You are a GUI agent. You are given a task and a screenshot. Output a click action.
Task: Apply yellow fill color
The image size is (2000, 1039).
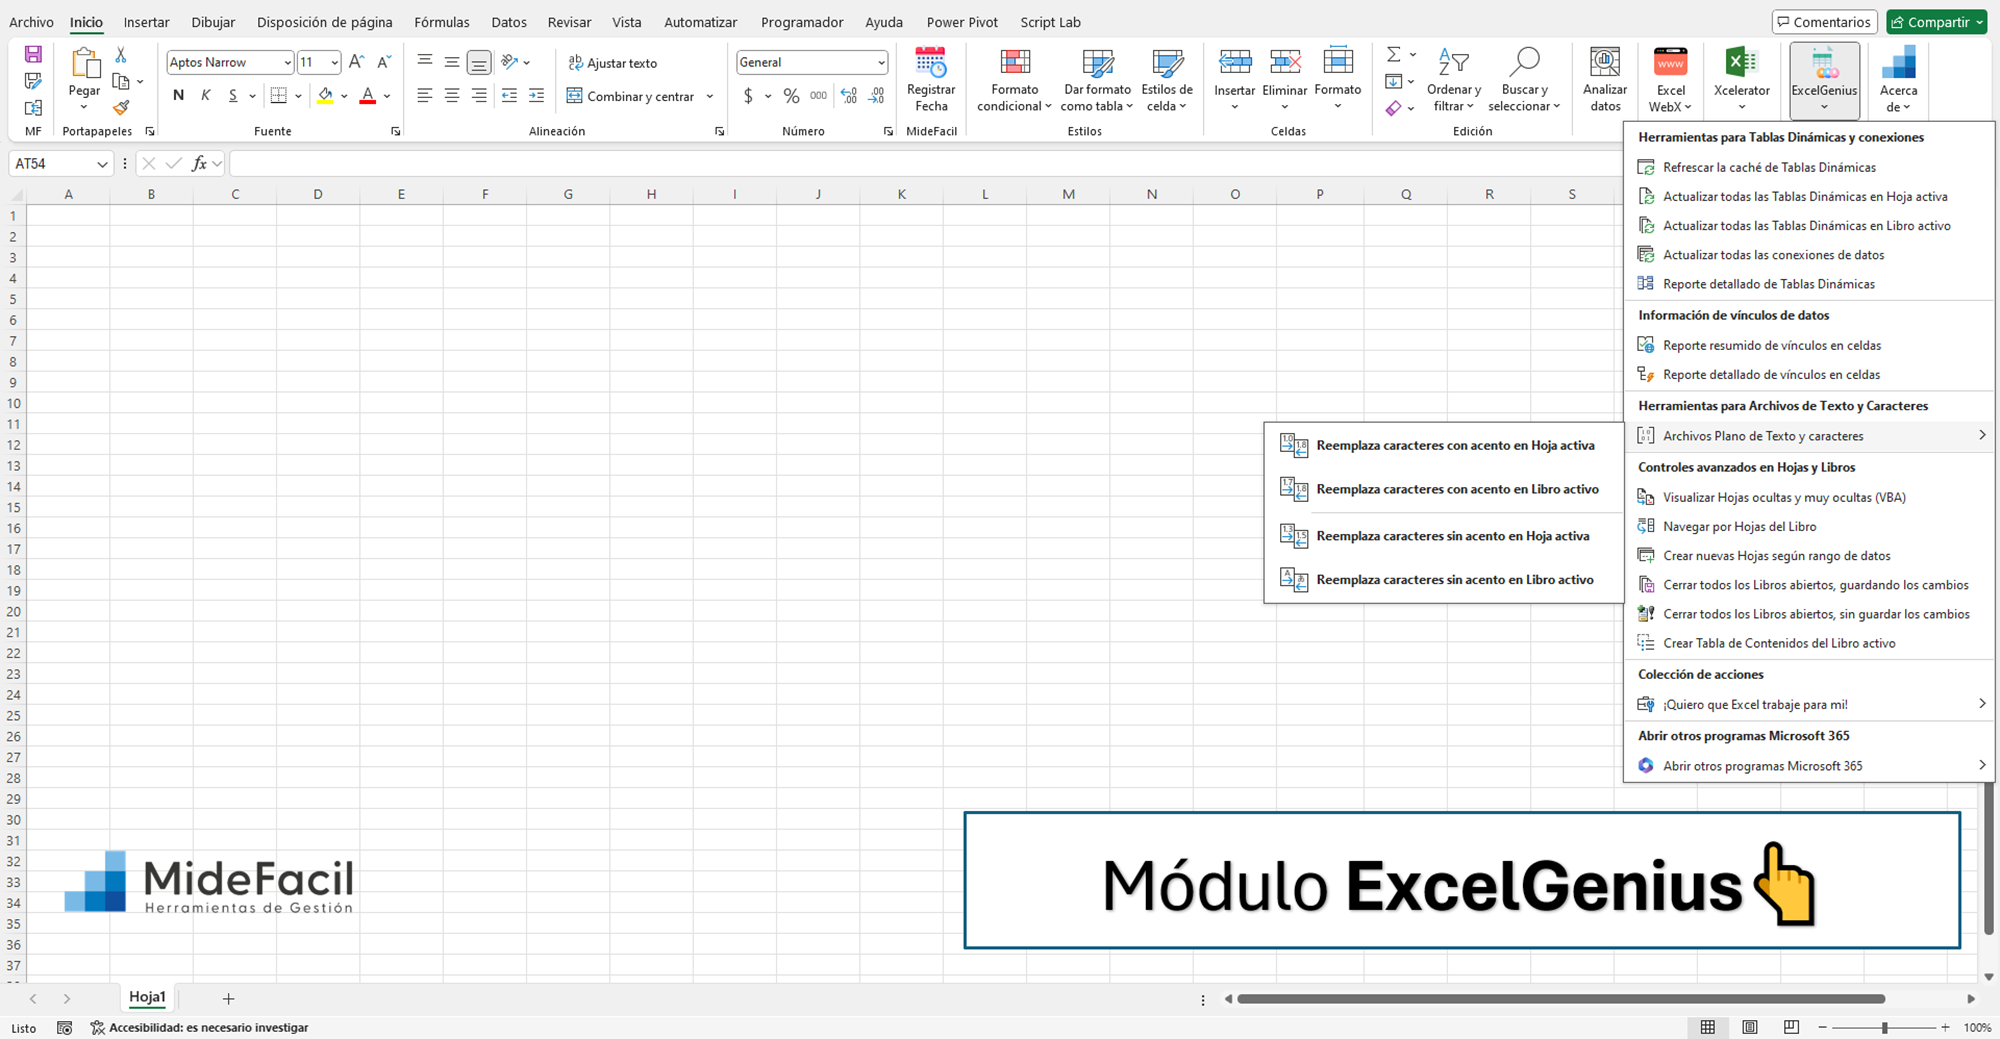tap(325, 96)
